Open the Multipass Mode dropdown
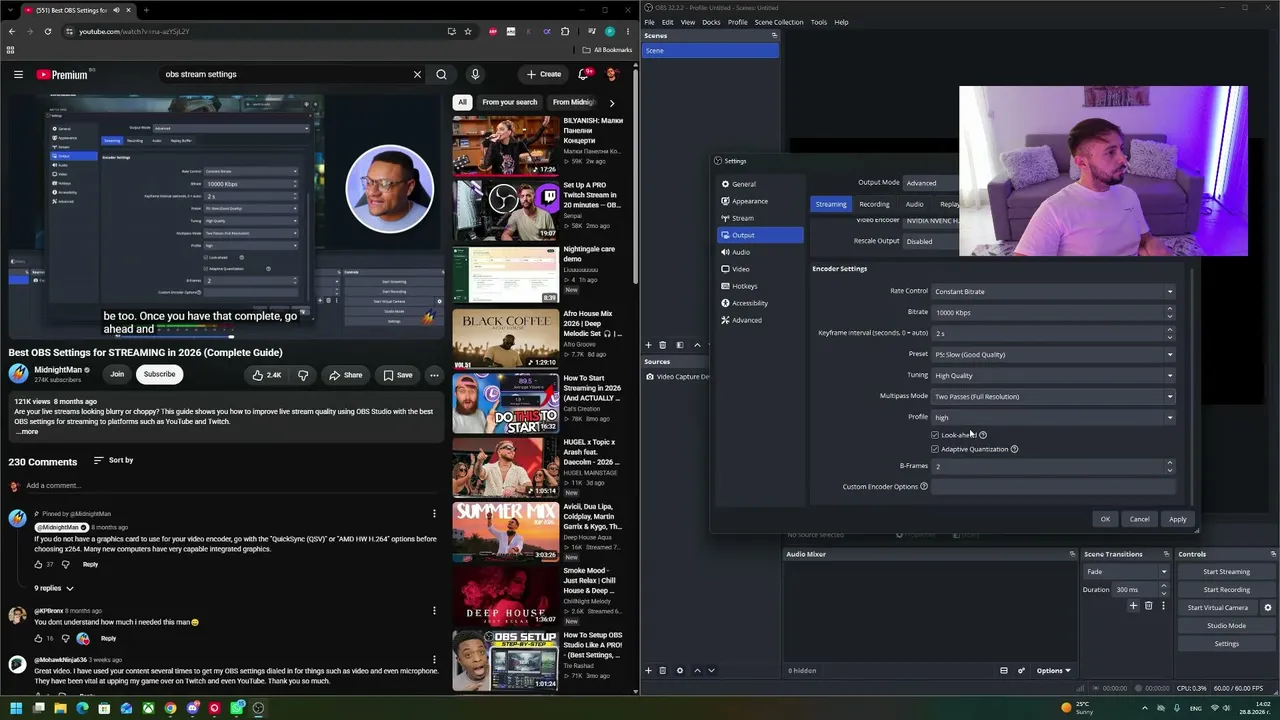1280x720 pixels. pos(1053,396)
